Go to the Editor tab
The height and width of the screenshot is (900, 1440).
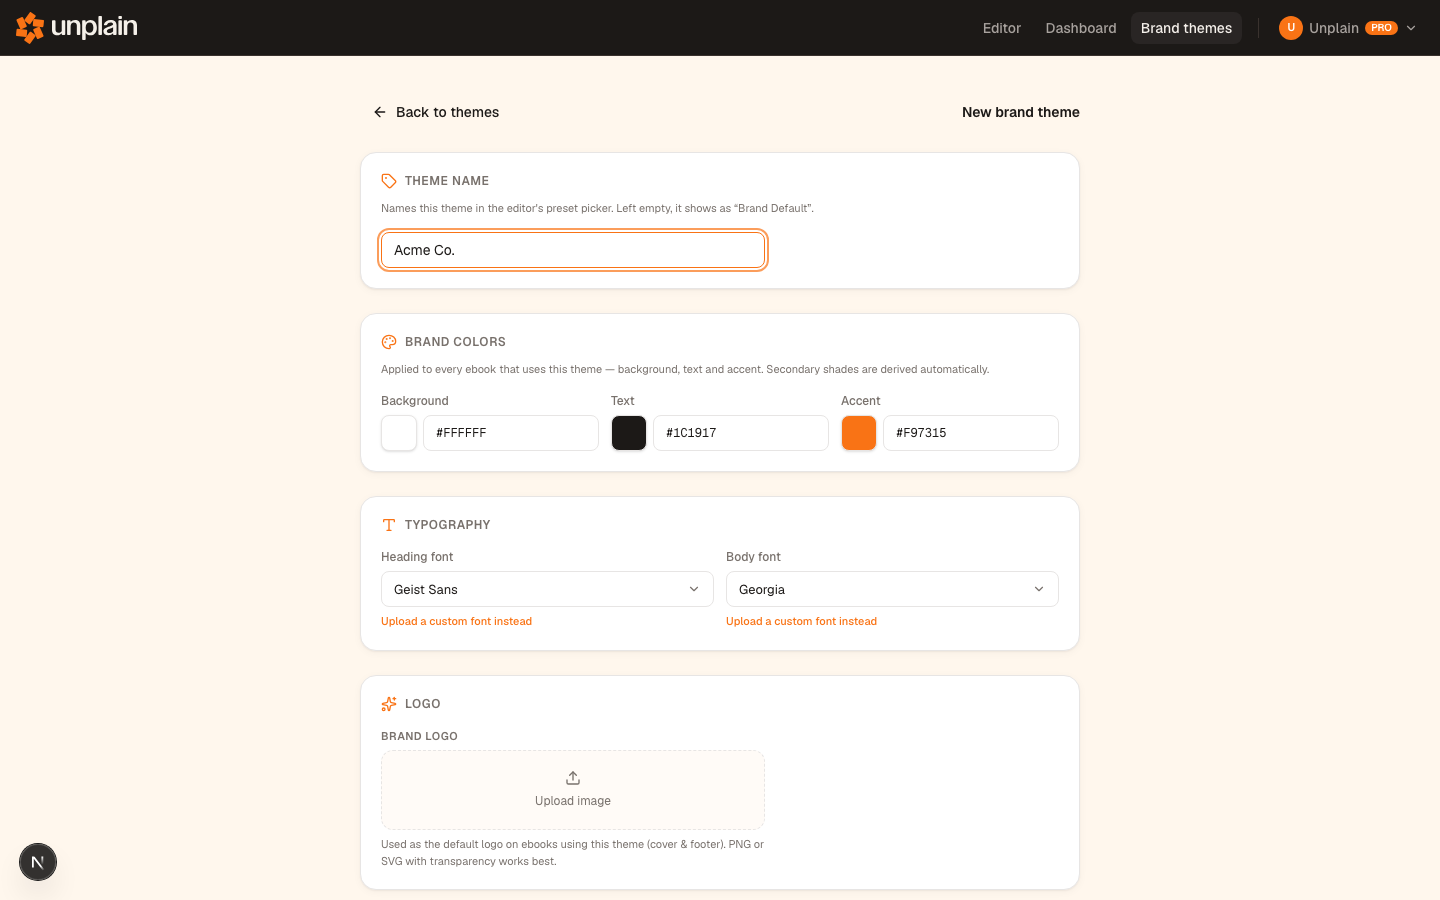pos(1002,28)
